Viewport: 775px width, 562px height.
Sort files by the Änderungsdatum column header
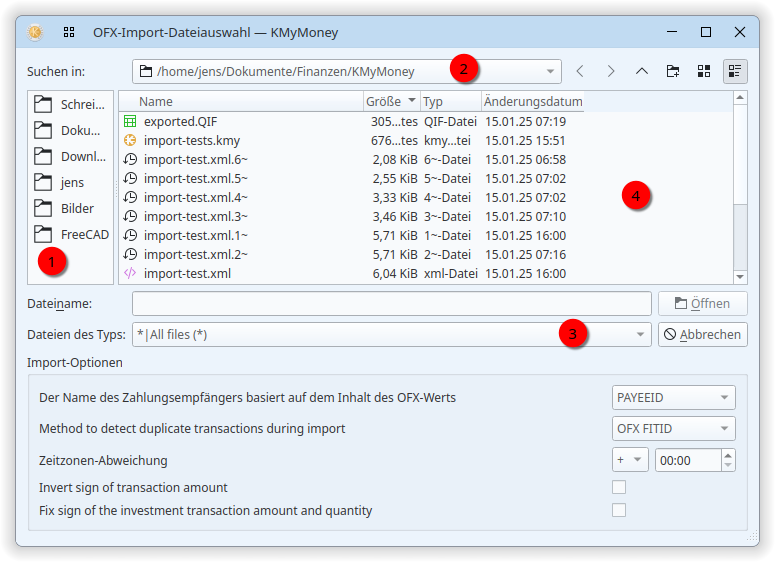532,101
